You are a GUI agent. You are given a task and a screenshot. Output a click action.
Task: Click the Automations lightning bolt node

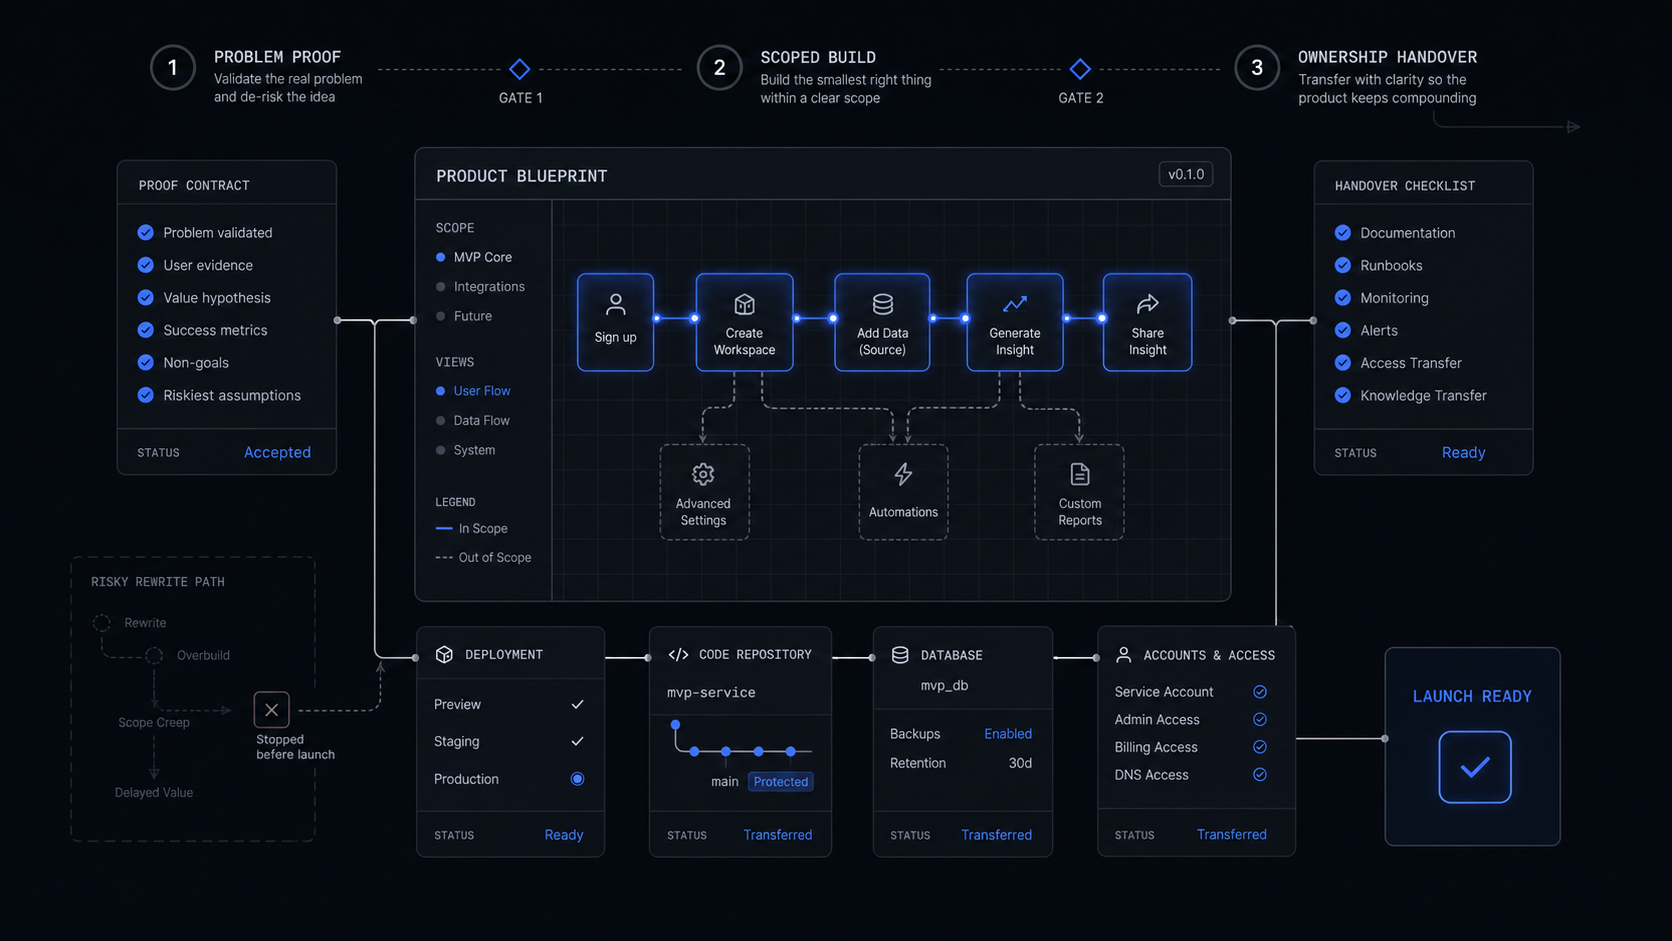tap(903, 492)
